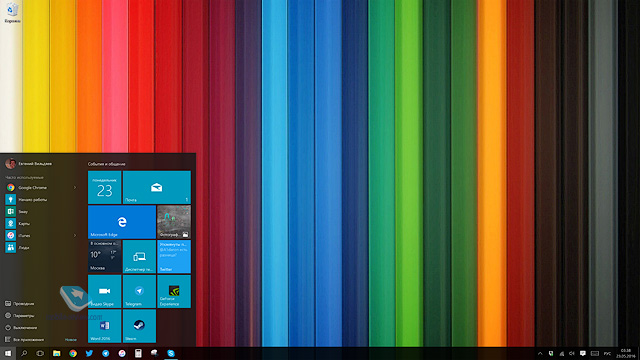Switch input language РУС indicator
This screenshot has height=360, width=640.
[x=607, y=354]
